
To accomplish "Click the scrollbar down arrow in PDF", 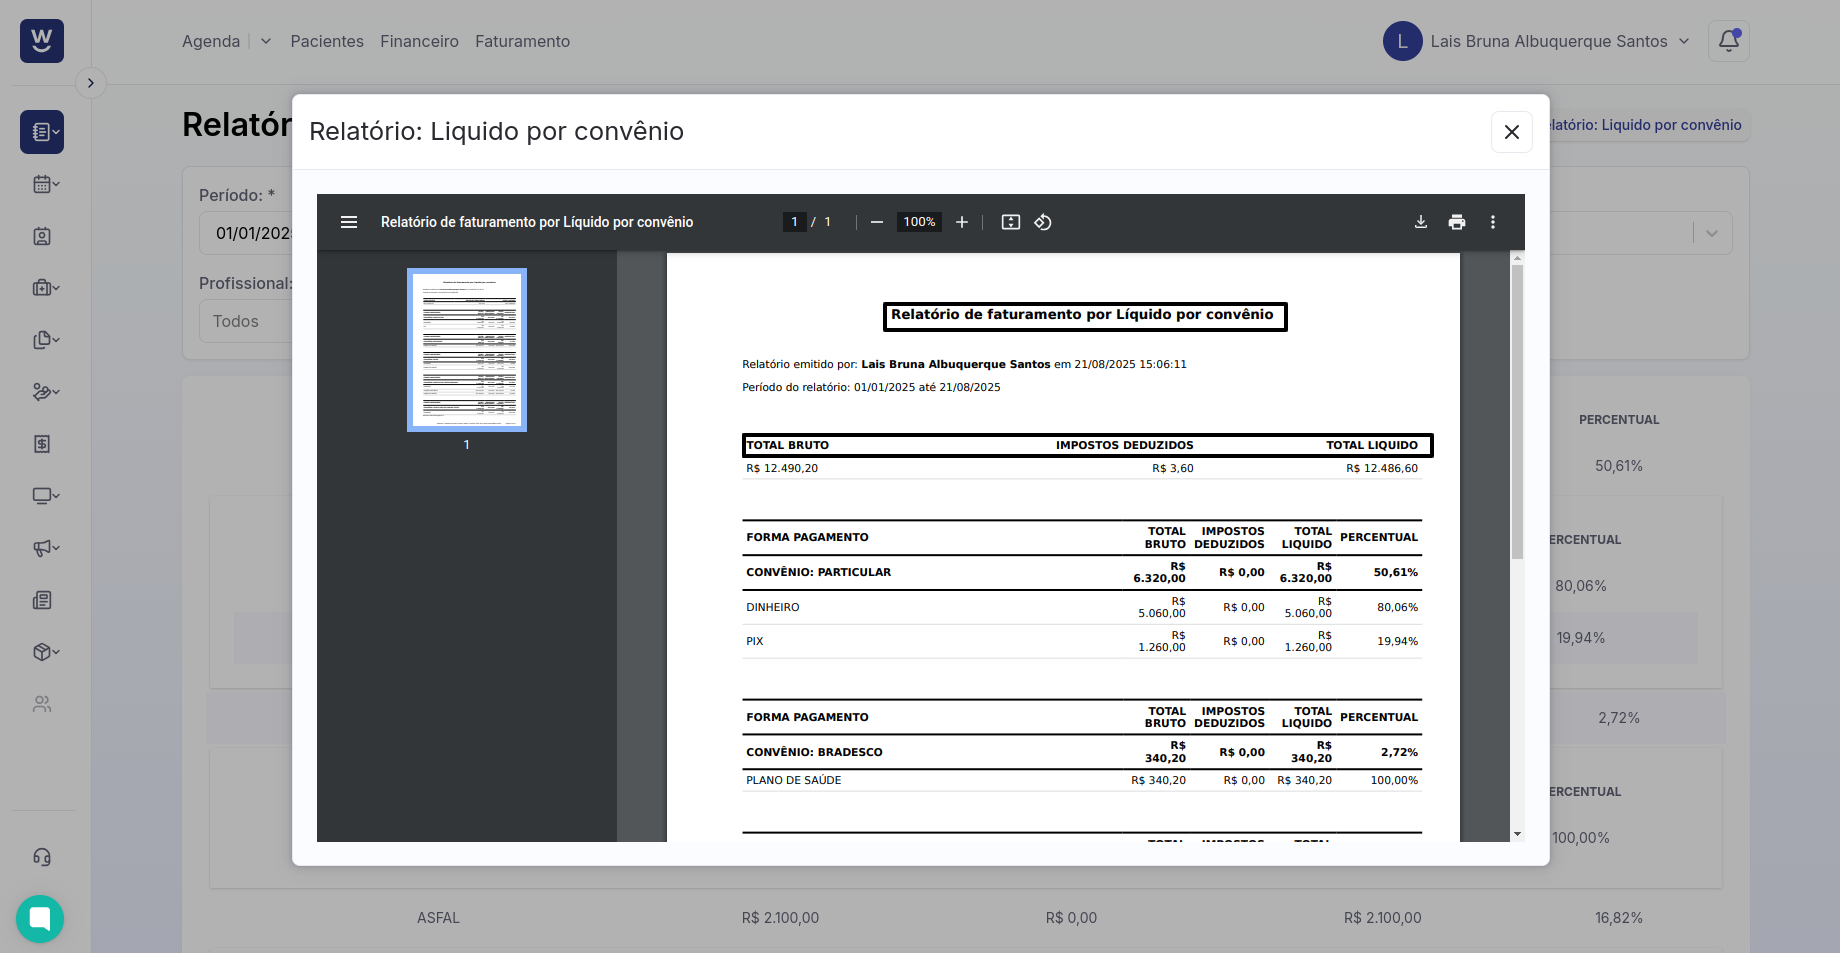I will (1517, 834).
